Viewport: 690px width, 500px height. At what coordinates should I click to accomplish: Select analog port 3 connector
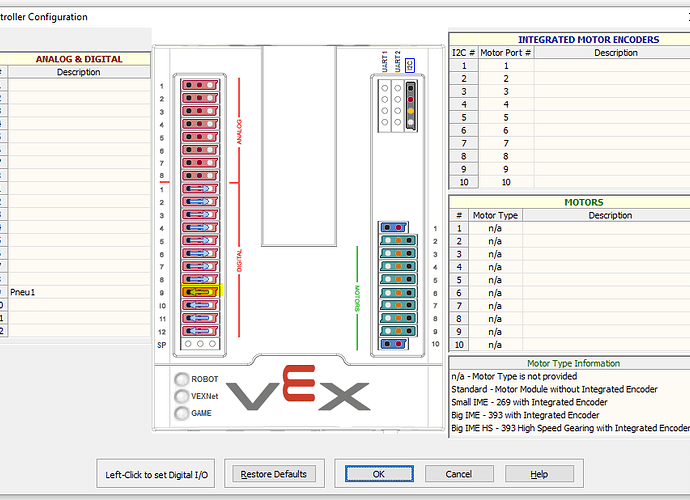(x=200, y=111)
